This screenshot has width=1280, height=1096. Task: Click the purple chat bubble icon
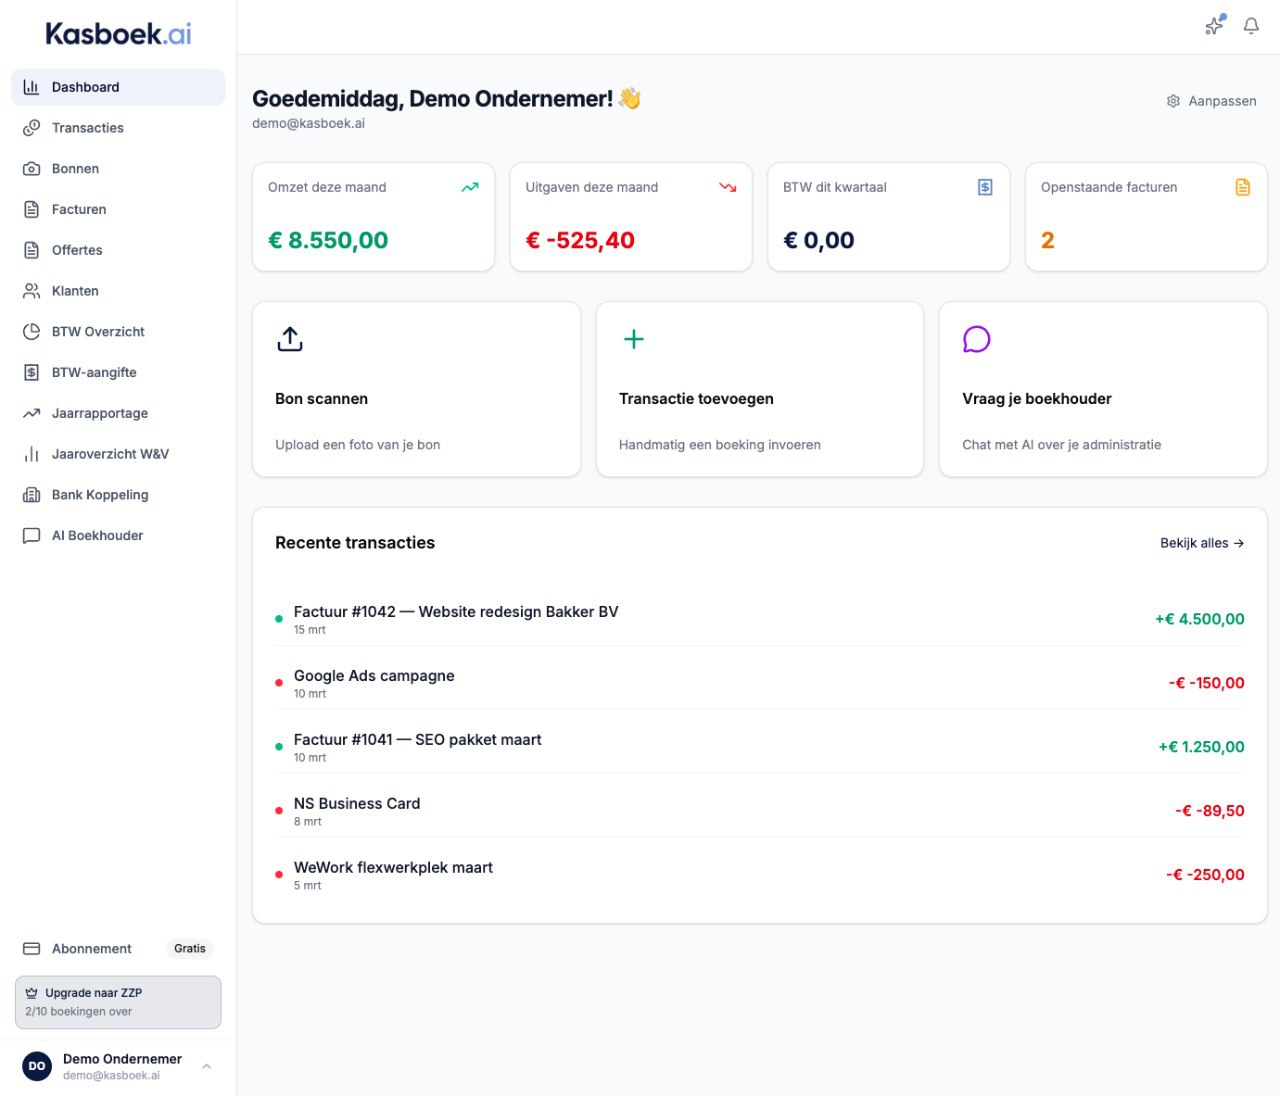click(x=976, y=339)
